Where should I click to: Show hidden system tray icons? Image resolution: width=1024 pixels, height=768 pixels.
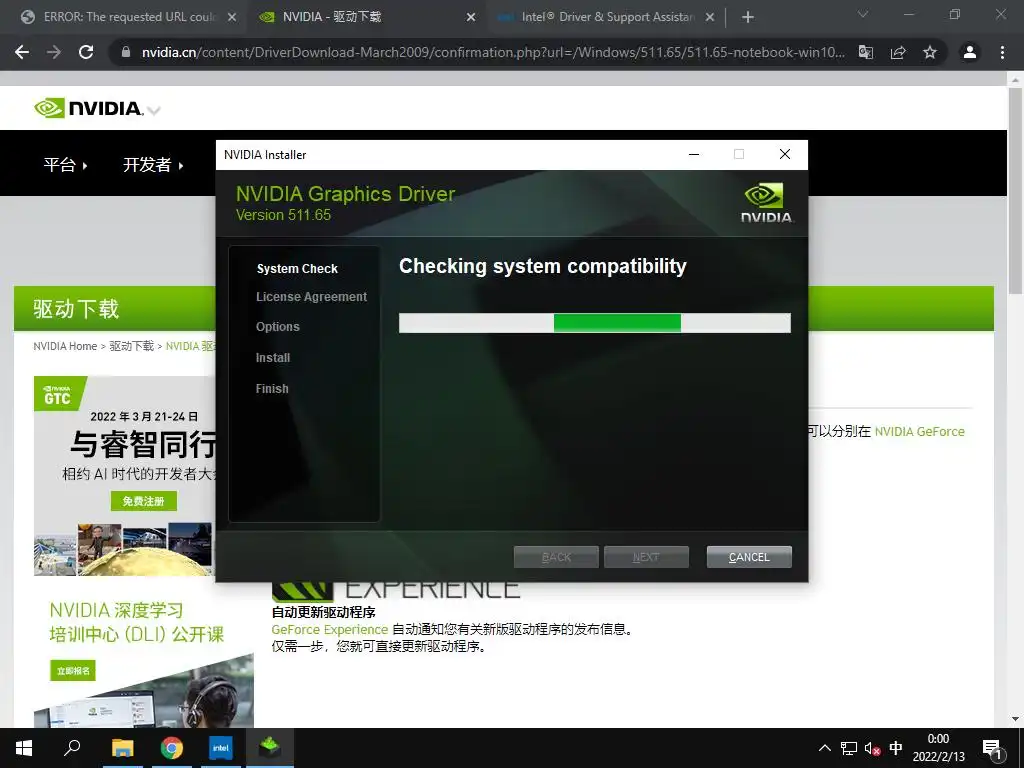(825, 748)
